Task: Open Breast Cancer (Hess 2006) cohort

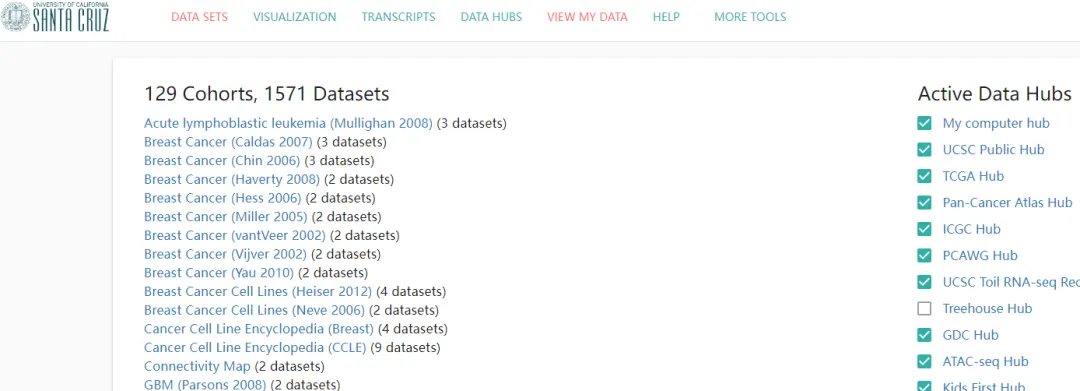Action: (222, 198)
